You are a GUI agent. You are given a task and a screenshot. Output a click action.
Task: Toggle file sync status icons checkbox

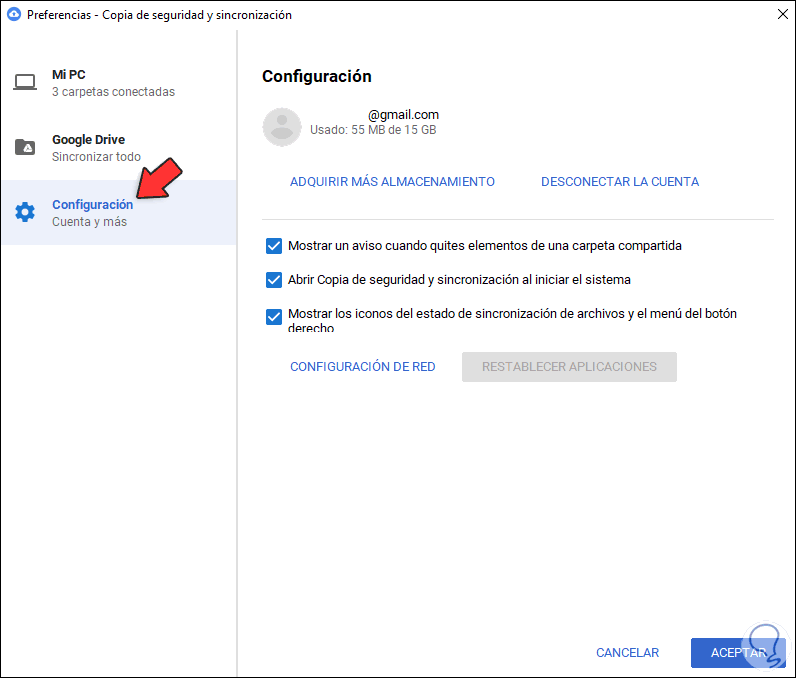pos(274,317)
